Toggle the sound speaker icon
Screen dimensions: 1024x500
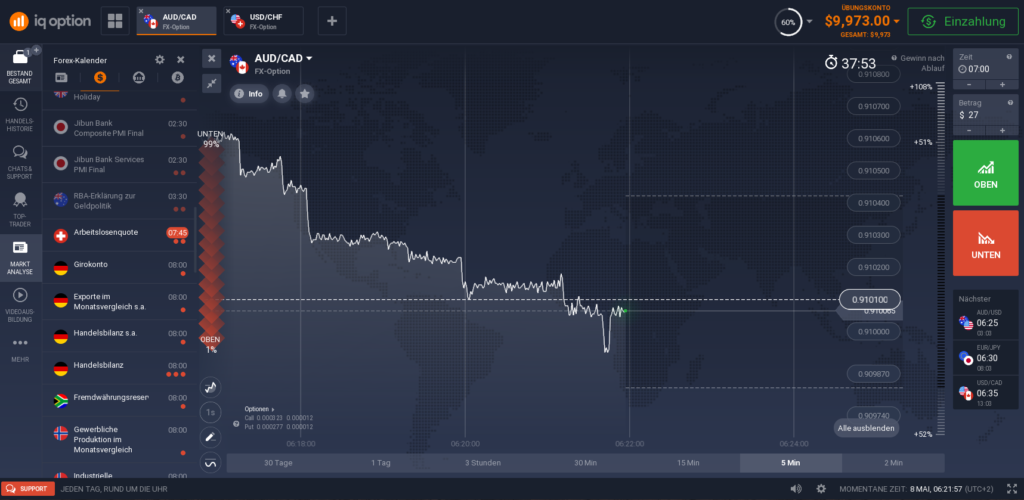tap(795, 489)
